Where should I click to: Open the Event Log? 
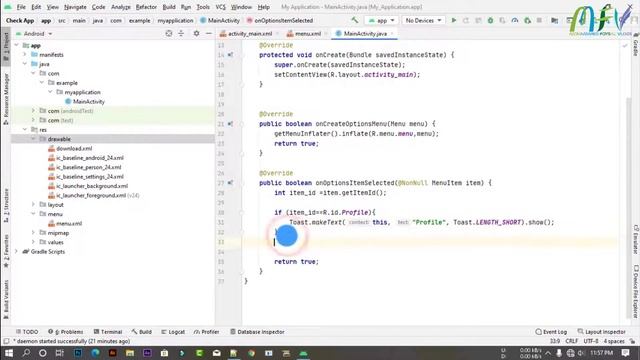pyautogui.click(x=551, y=332)
